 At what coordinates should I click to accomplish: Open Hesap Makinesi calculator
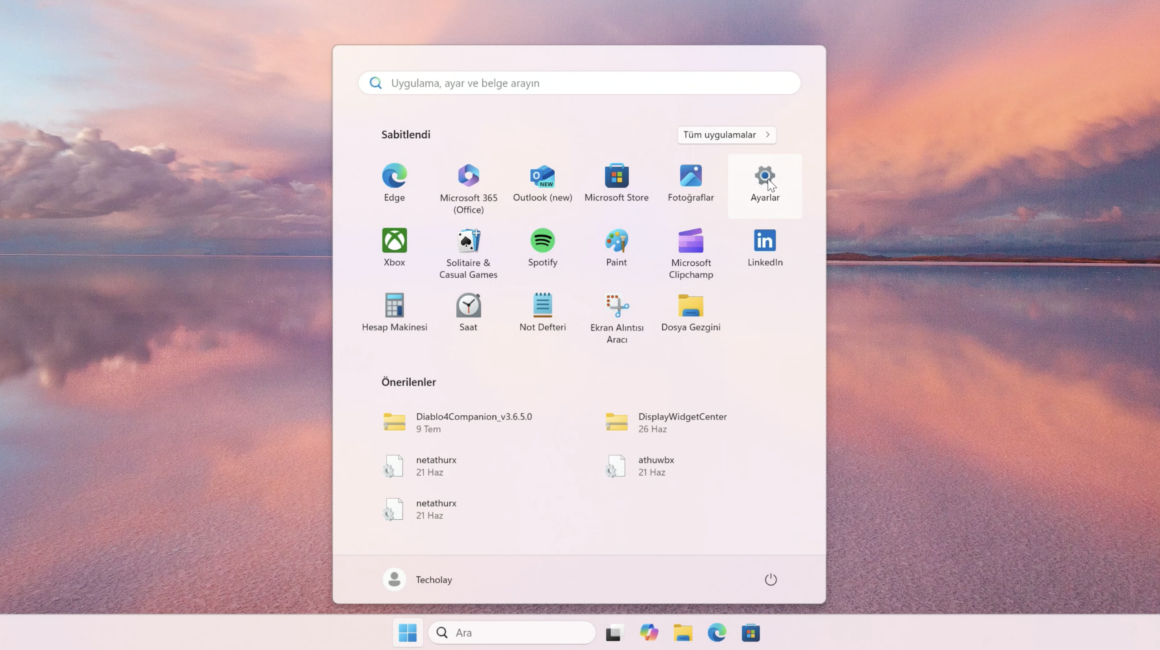click(394, 313)
